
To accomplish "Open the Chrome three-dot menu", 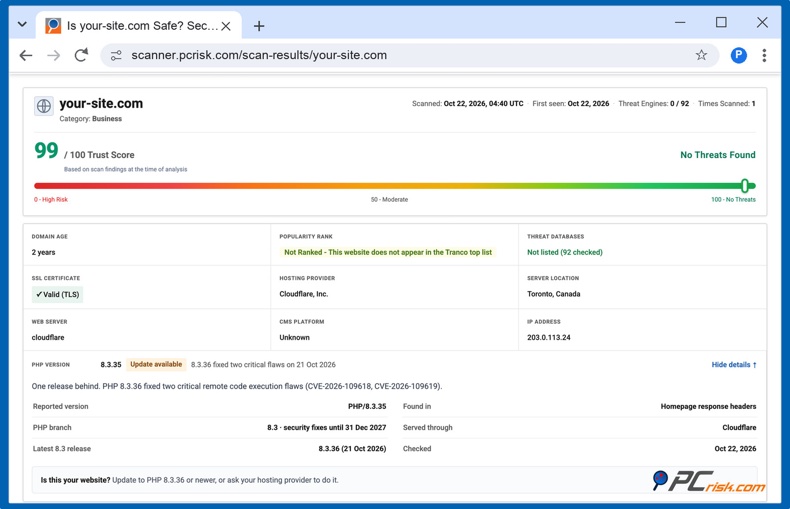I will pos(764,55).
